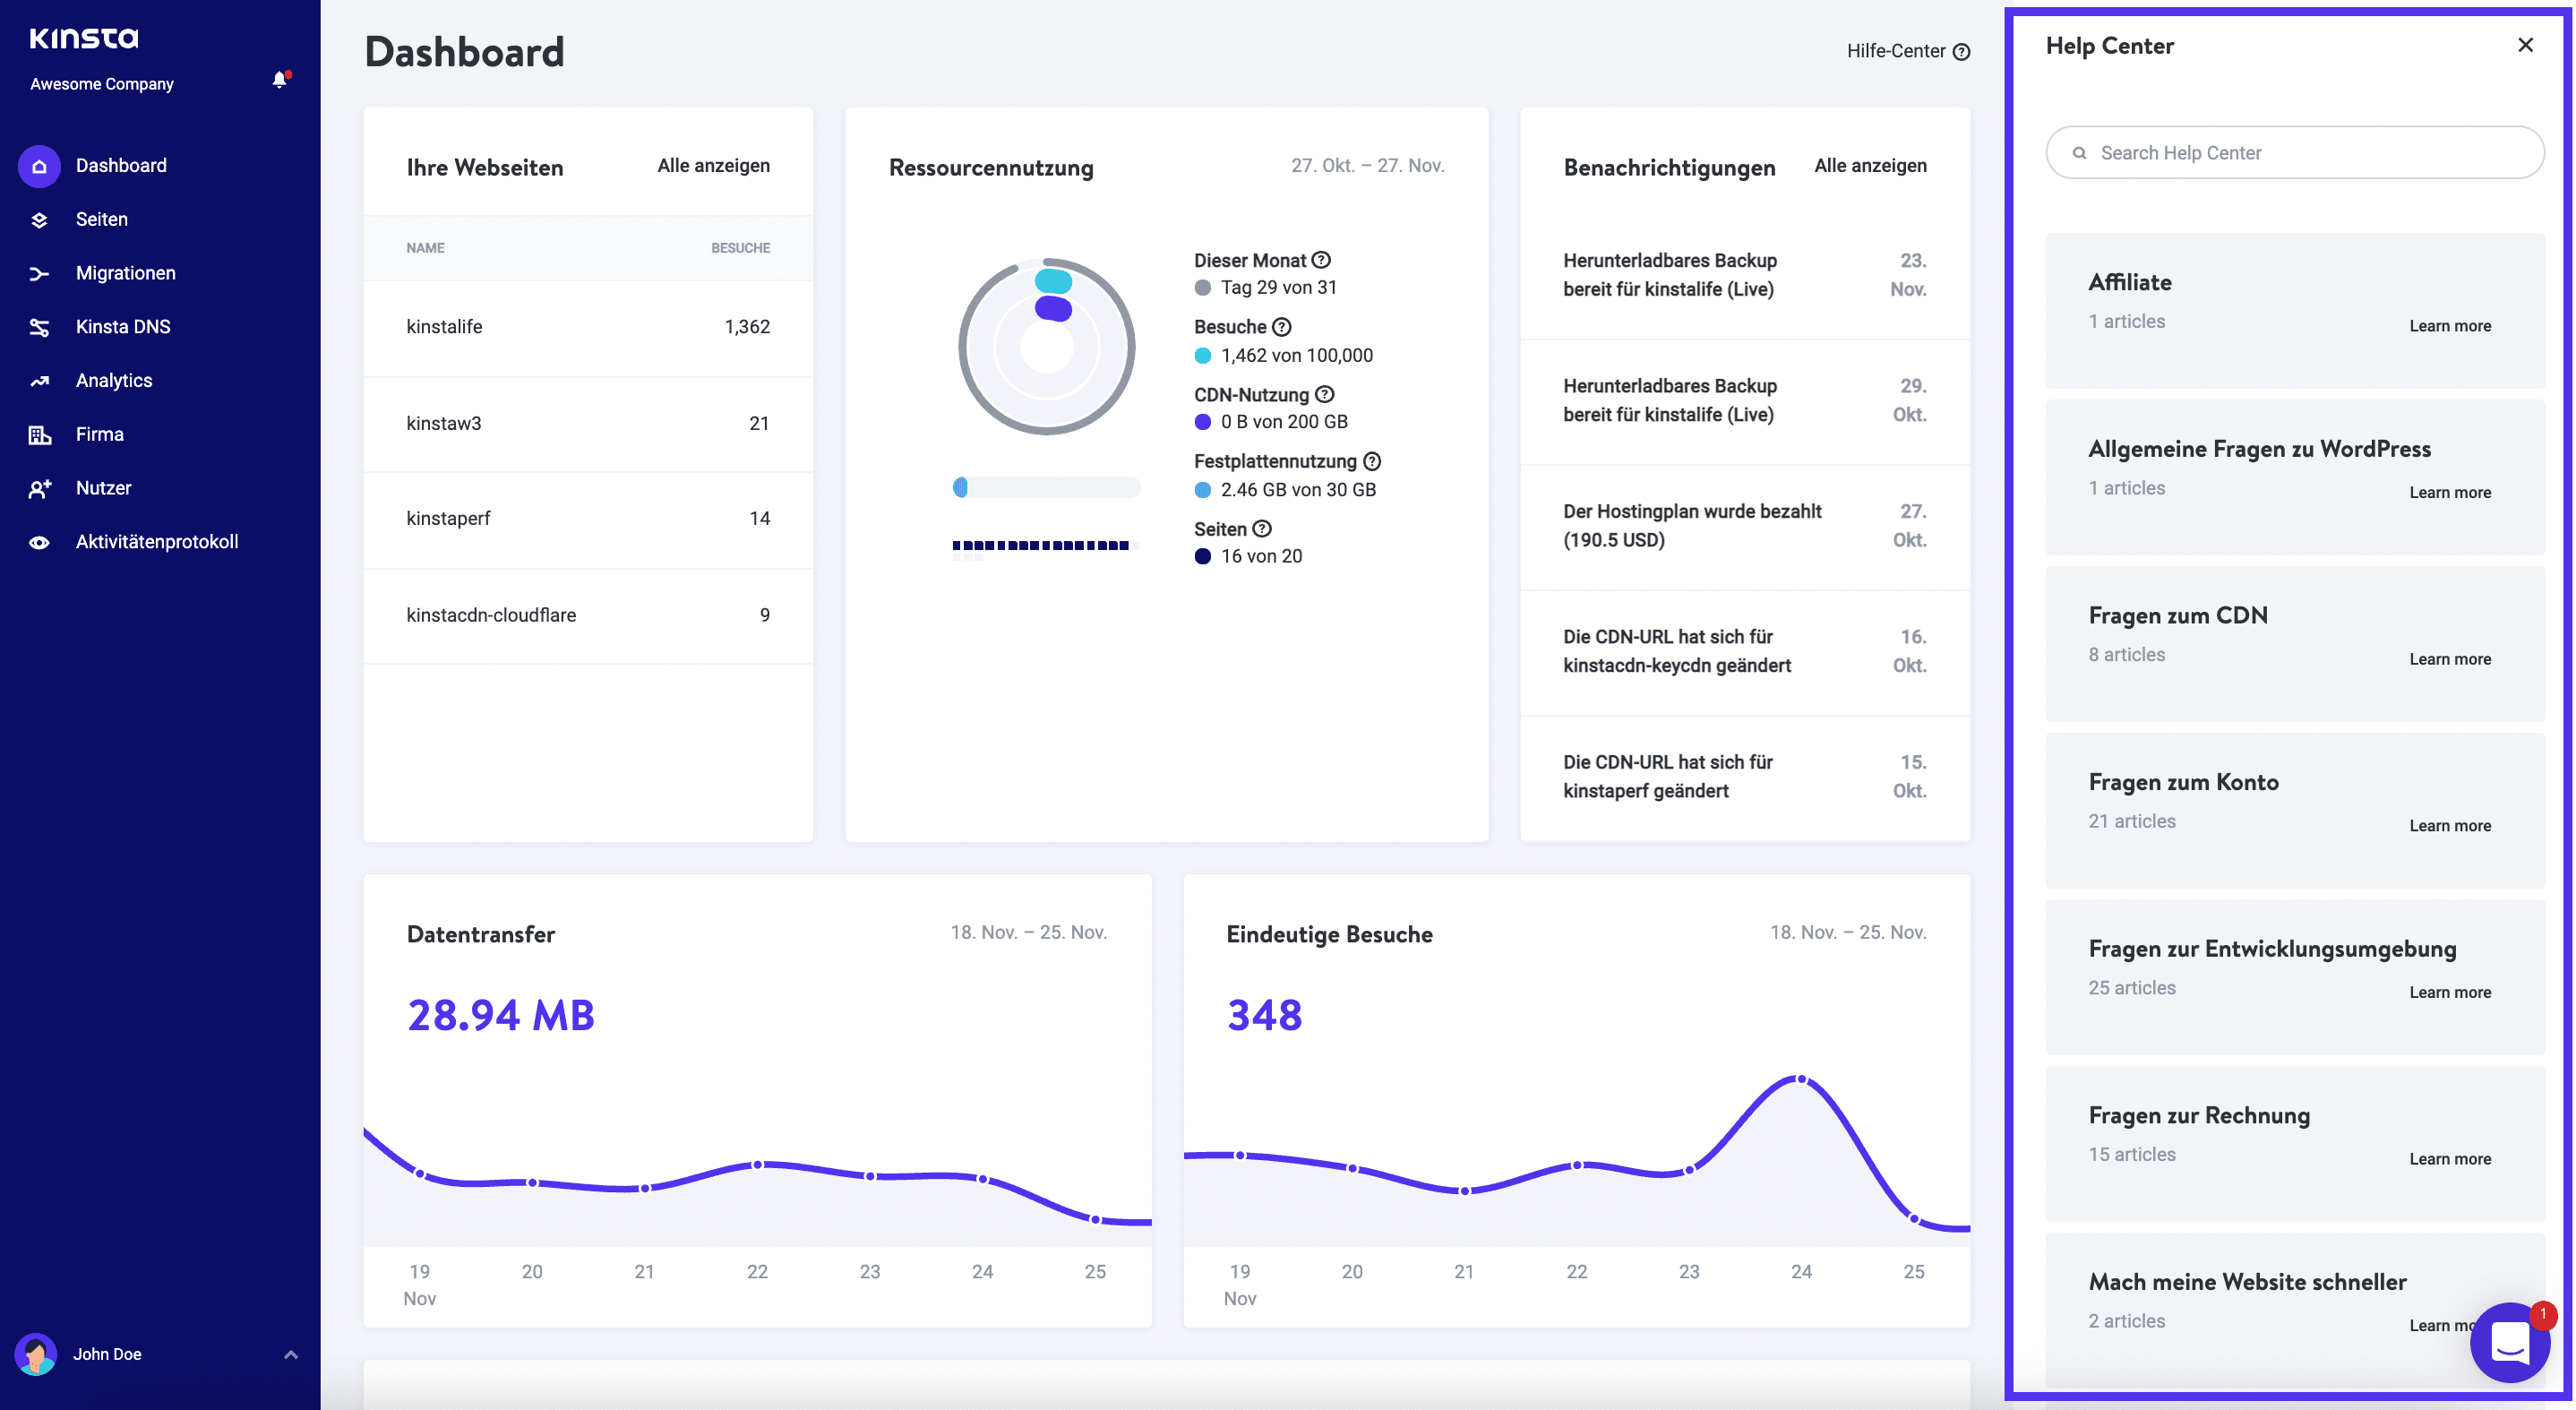Screen dimensions: 2576x1410
Task: Click Alle anzeigen in Ihre Webseiten
Action: coord(713,166)
